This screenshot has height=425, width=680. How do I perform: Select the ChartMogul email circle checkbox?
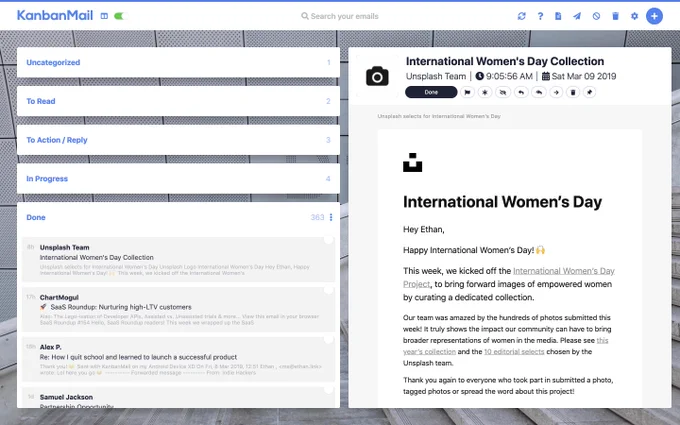[329, 289]
